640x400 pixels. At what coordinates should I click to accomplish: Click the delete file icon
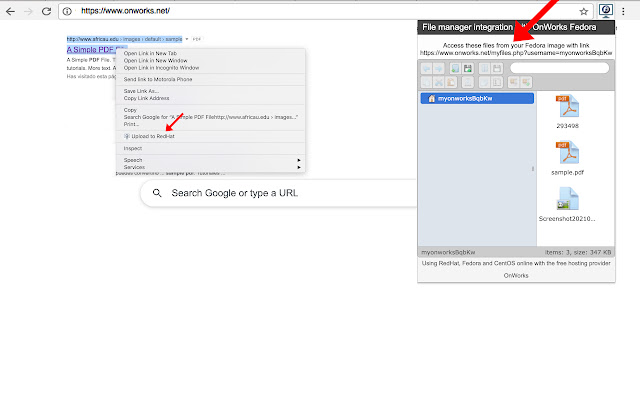tap(468, 82)
